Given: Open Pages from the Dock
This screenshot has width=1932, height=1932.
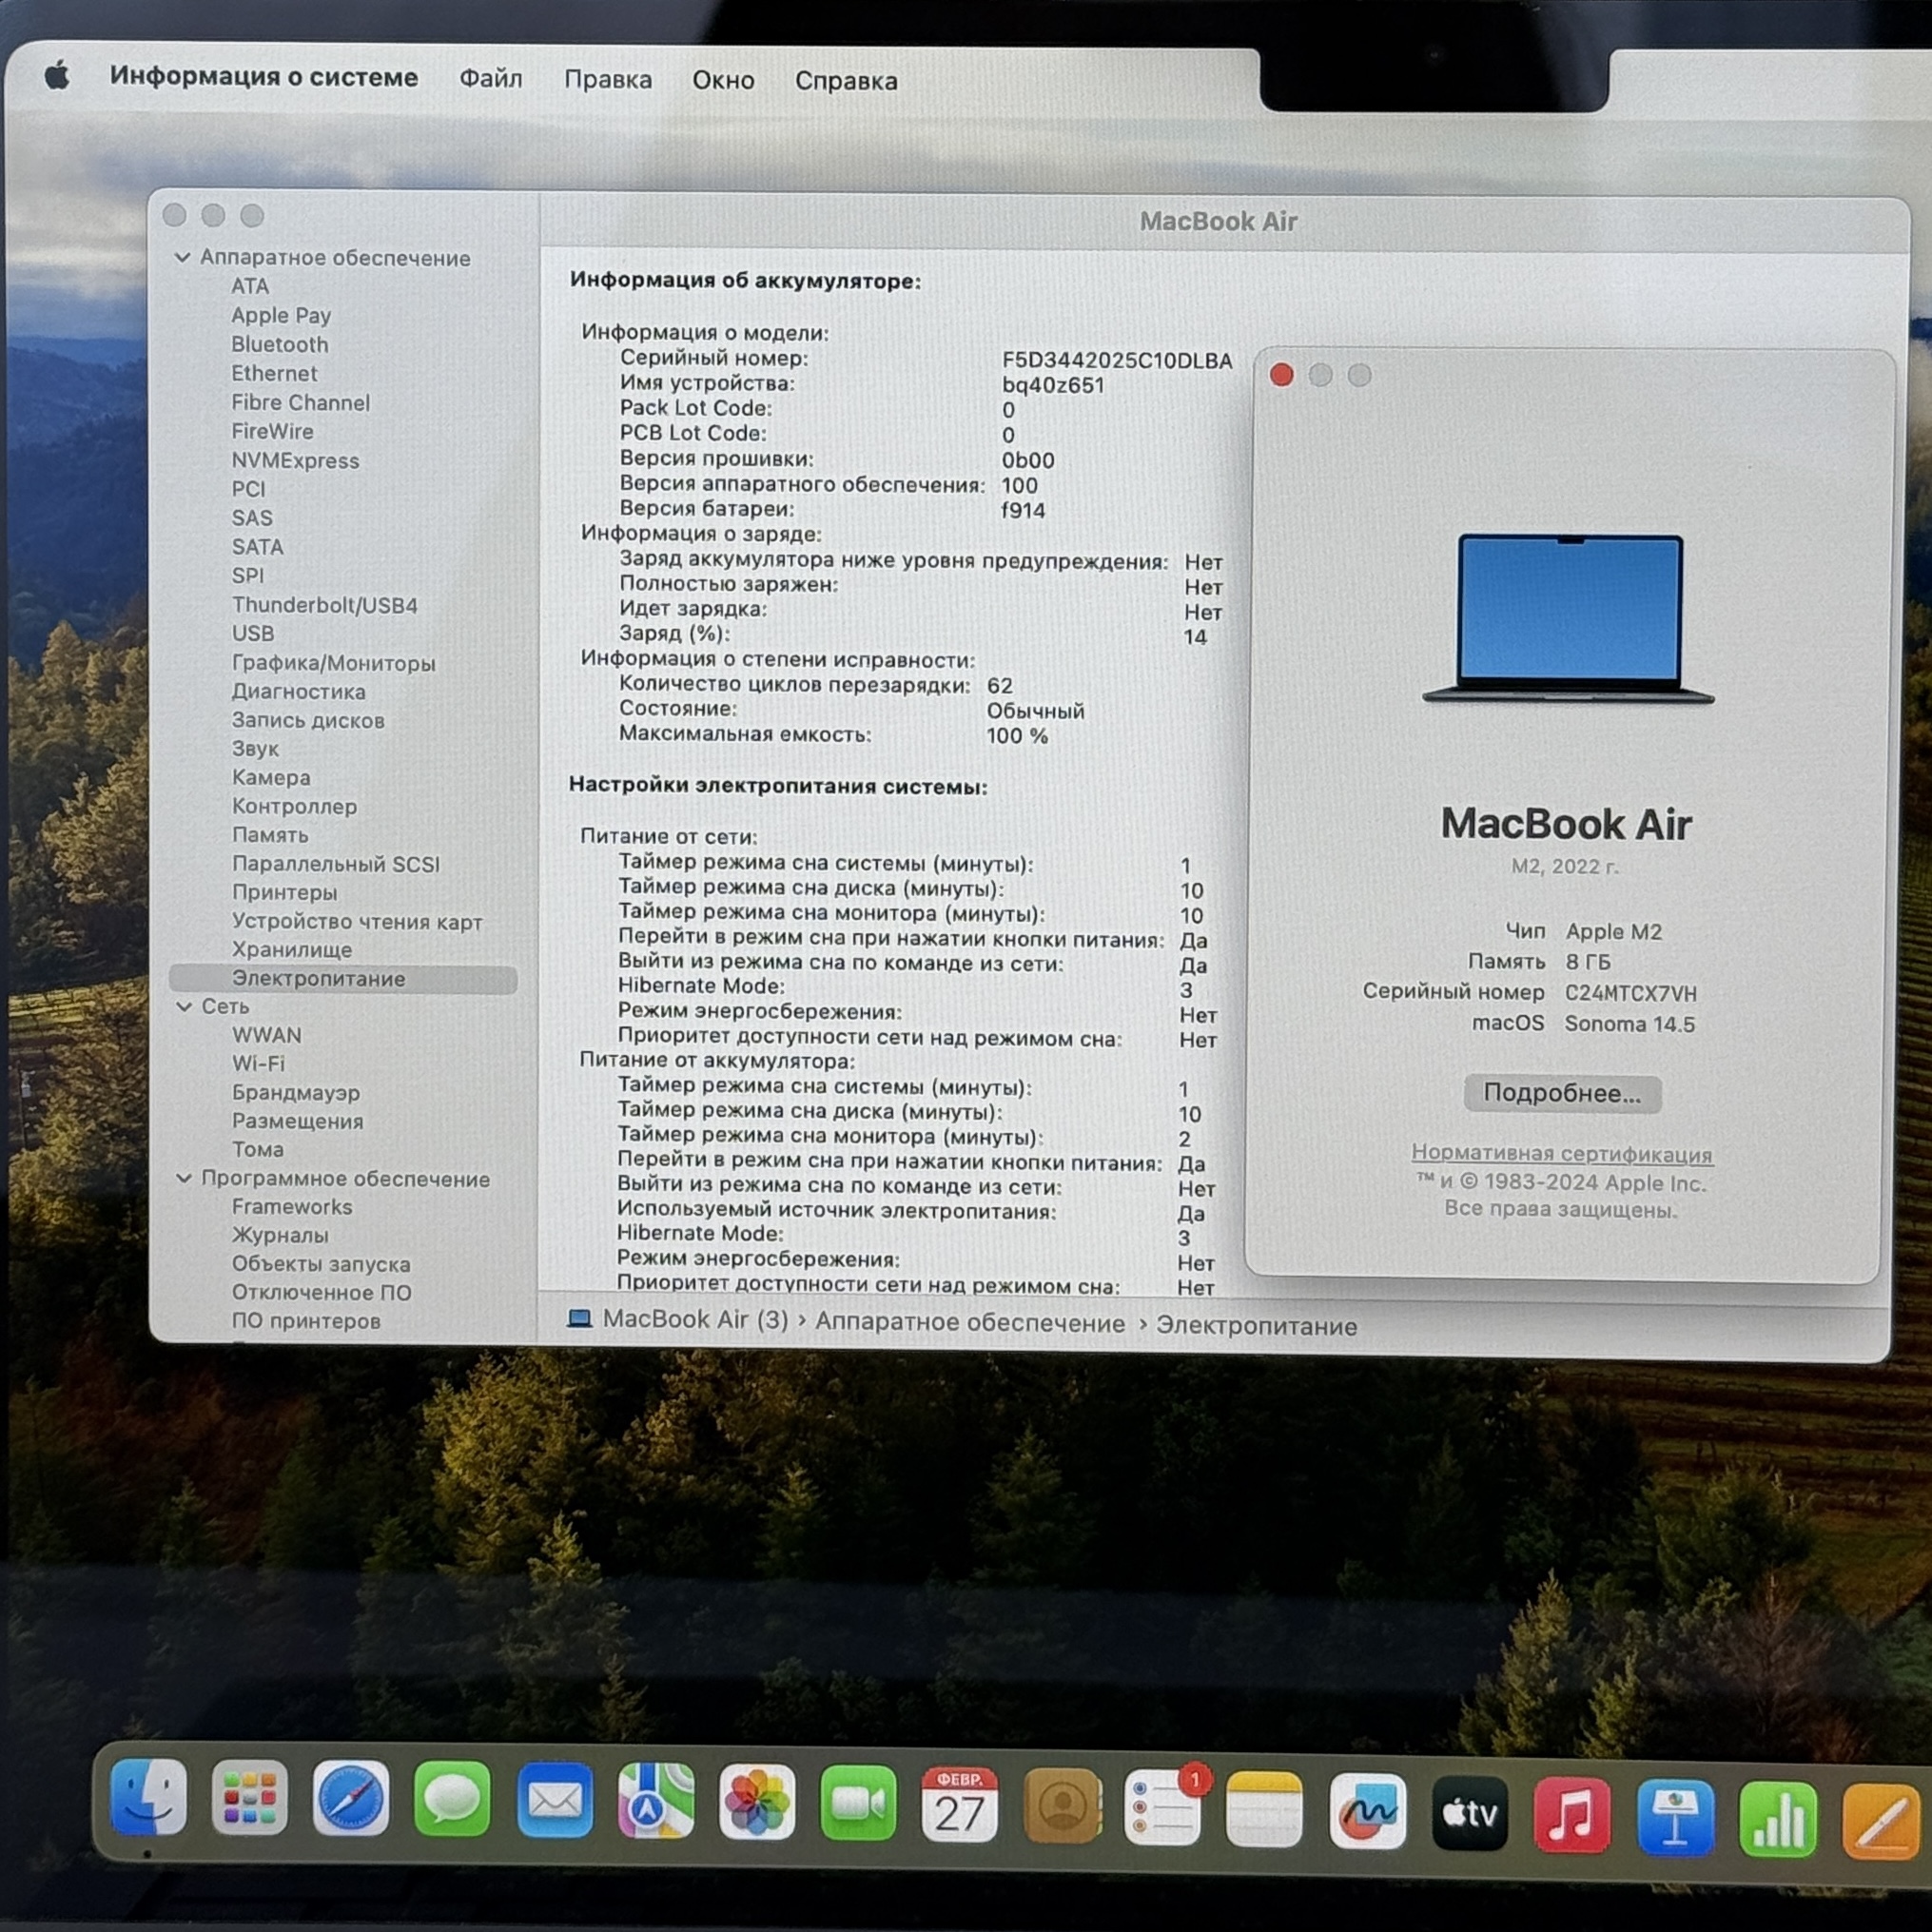Looking at the screenshot, I should coord(1882,1821).
